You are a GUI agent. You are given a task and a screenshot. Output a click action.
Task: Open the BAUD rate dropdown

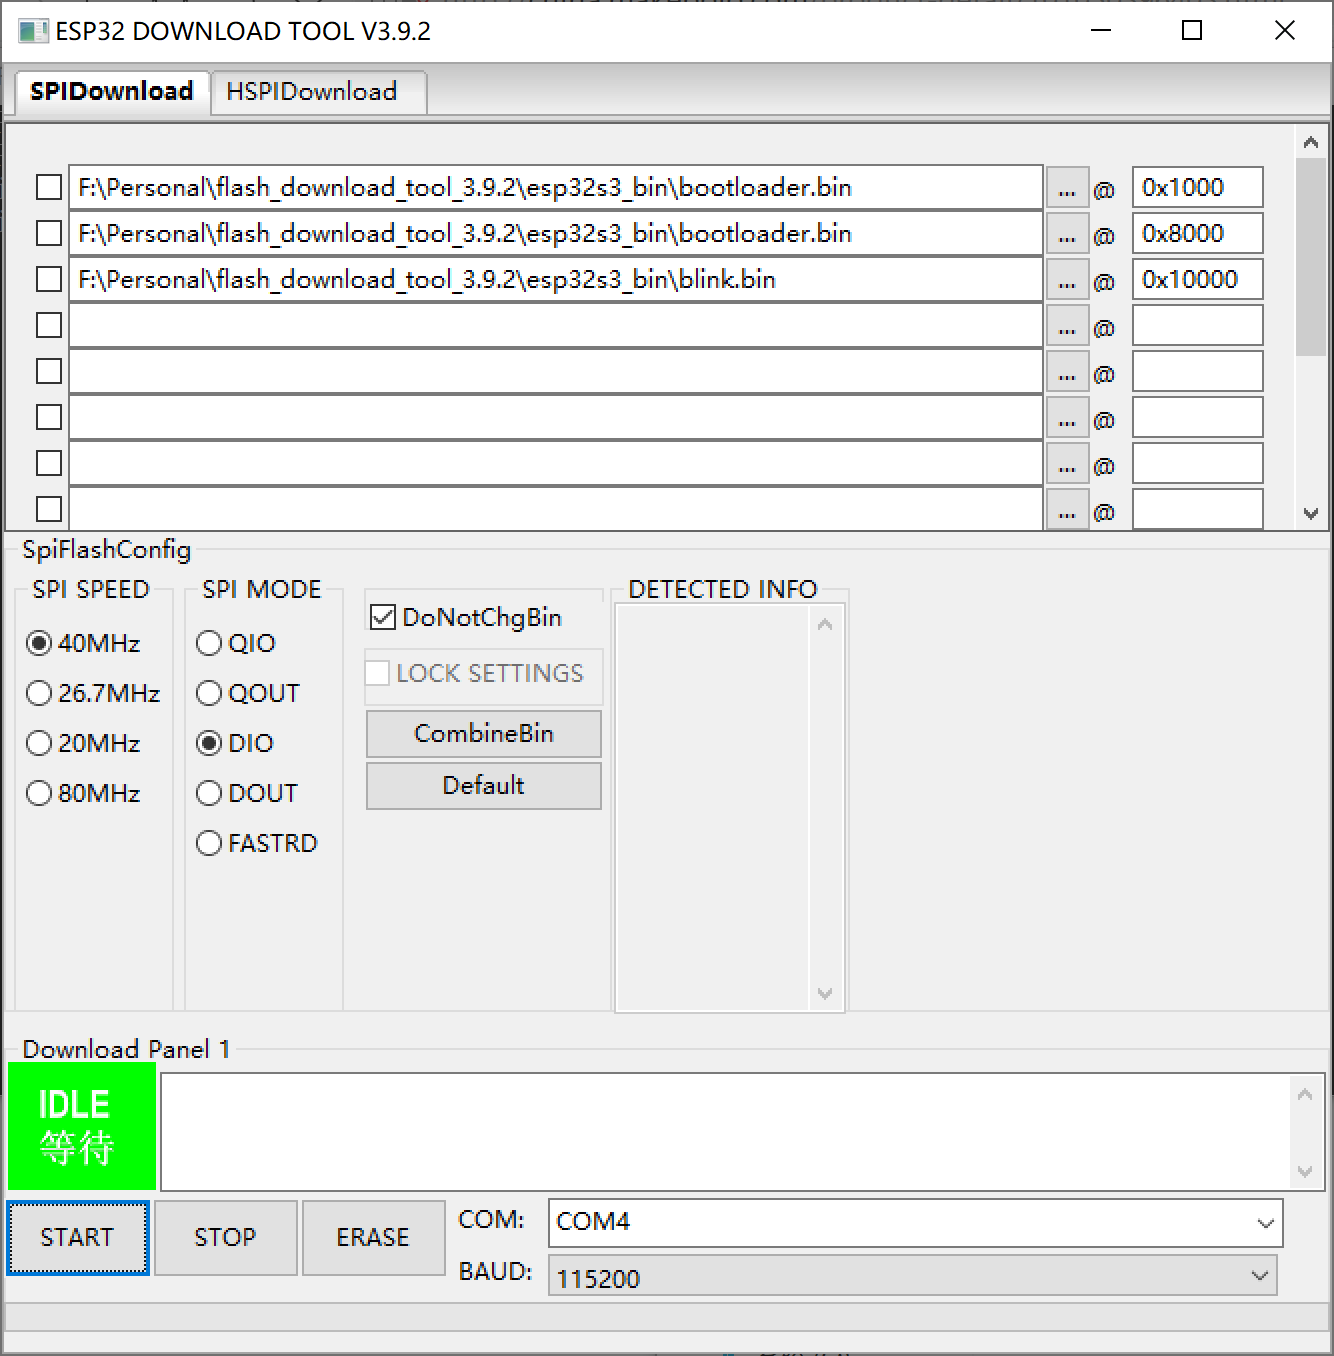(912, 1277)
